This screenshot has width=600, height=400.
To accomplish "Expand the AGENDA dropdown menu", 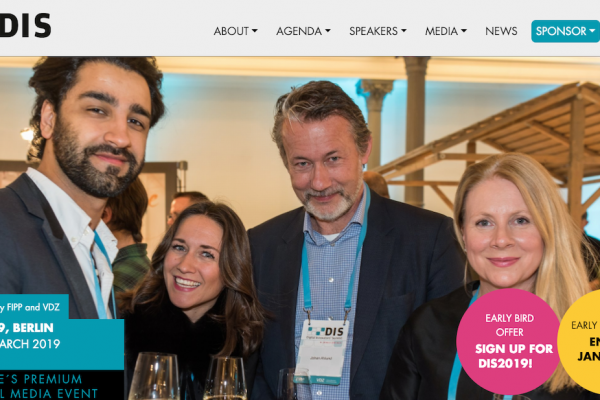I will (303, 31).
